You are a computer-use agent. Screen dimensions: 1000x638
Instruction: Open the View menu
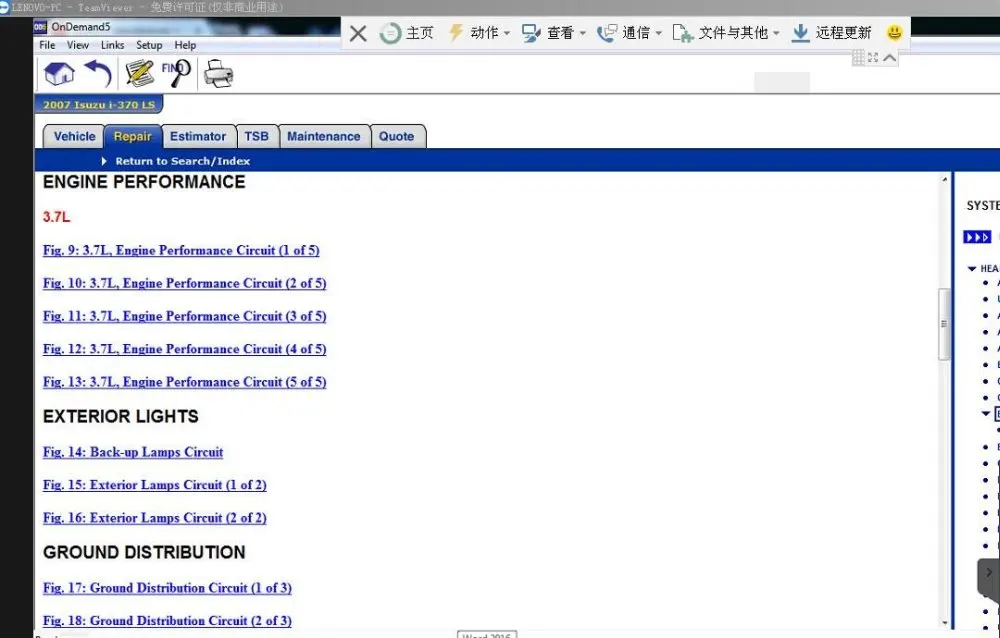click(x=78, y=45)
